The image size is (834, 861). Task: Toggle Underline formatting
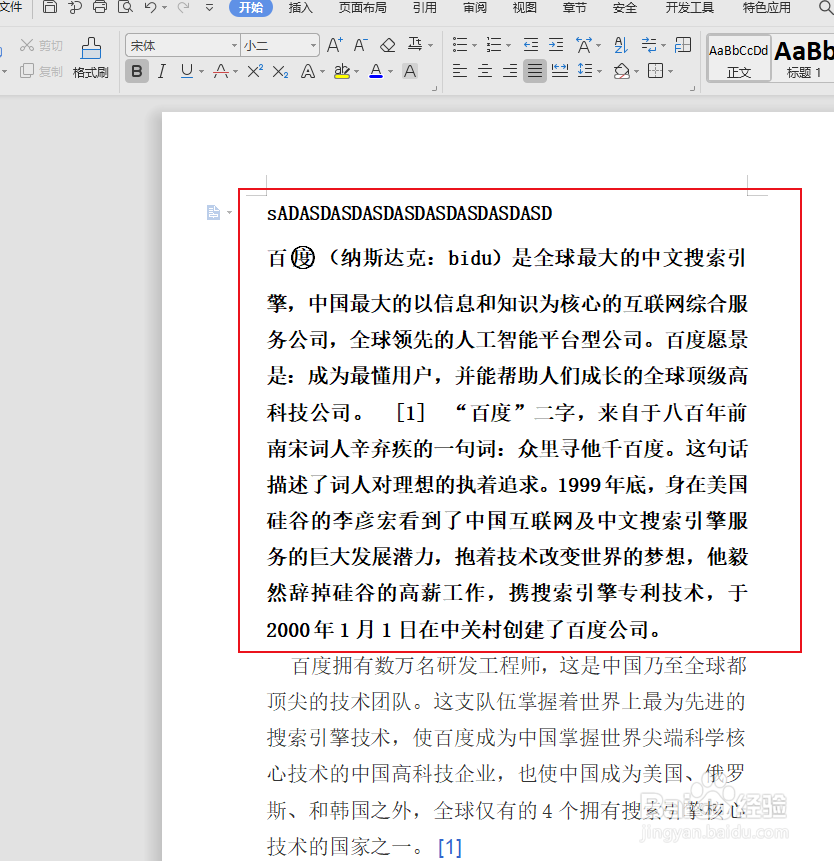coord(187,71)
